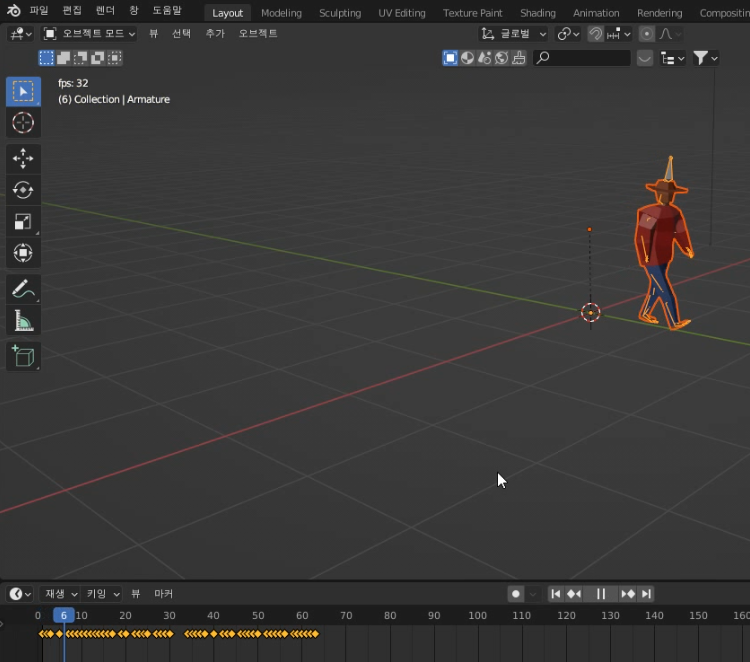Image resolution: width=750 pixels, height=662 pixels.
Task: Open the 글로벌 transform orientation dropdown
Action: (x=513, y=34)
